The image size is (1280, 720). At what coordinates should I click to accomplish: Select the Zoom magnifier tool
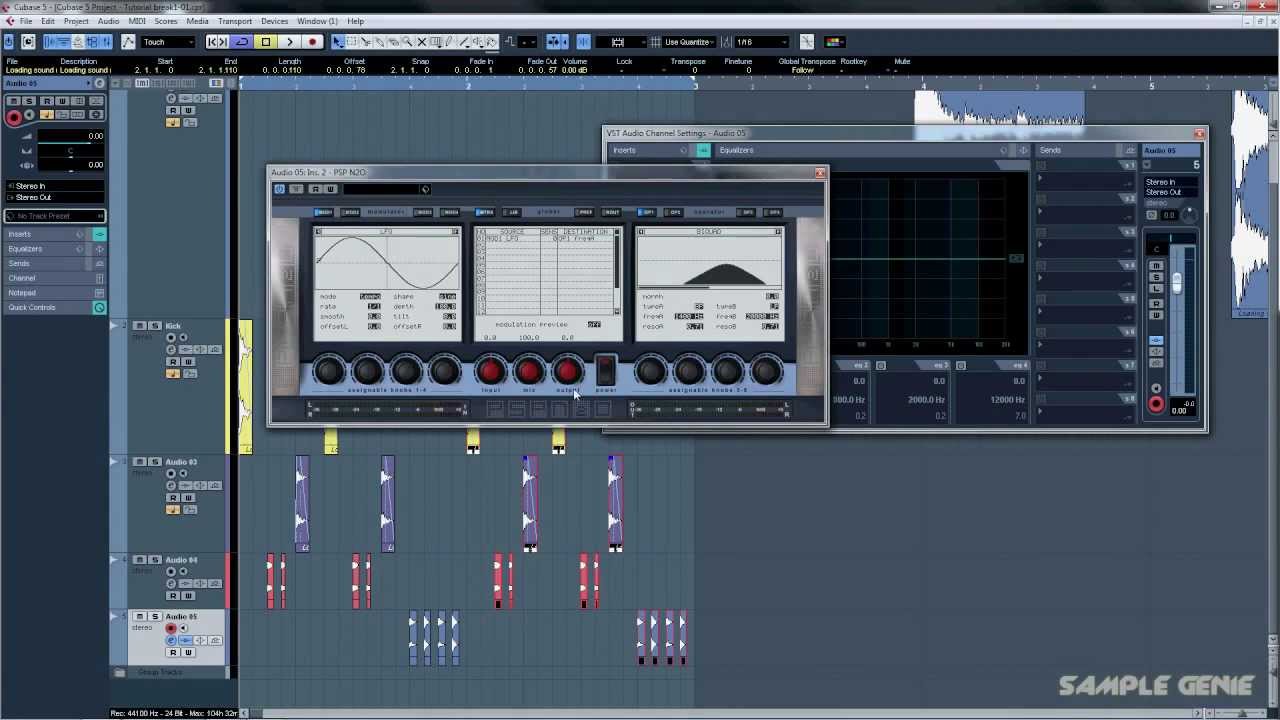[407, 42]
